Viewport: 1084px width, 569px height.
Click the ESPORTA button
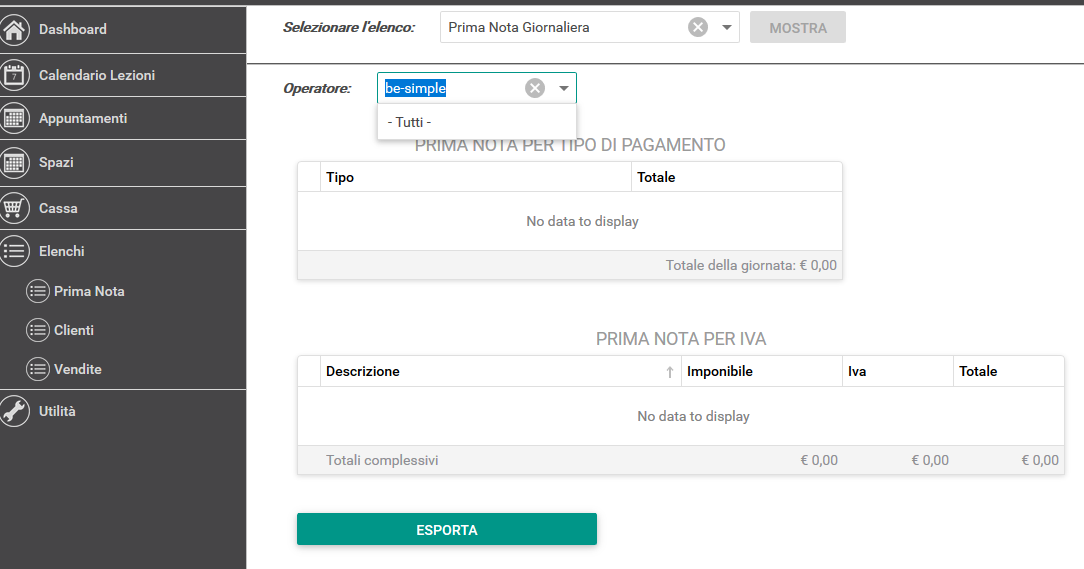(447, 530)
